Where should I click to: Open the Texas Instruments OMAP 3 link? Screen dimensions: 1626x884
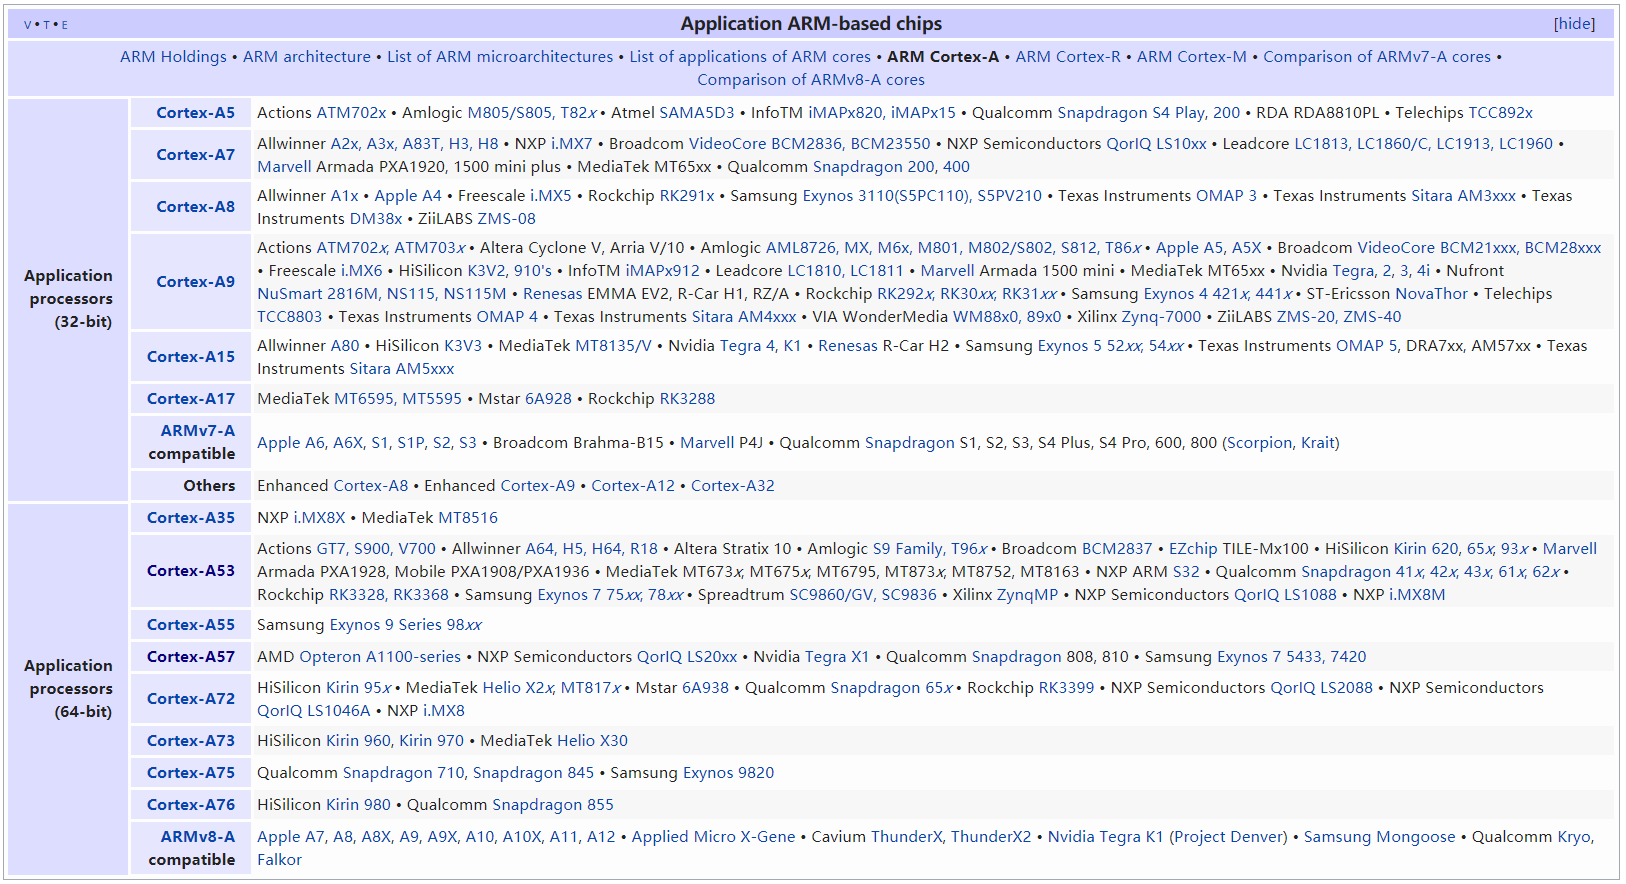point(1226,196)
